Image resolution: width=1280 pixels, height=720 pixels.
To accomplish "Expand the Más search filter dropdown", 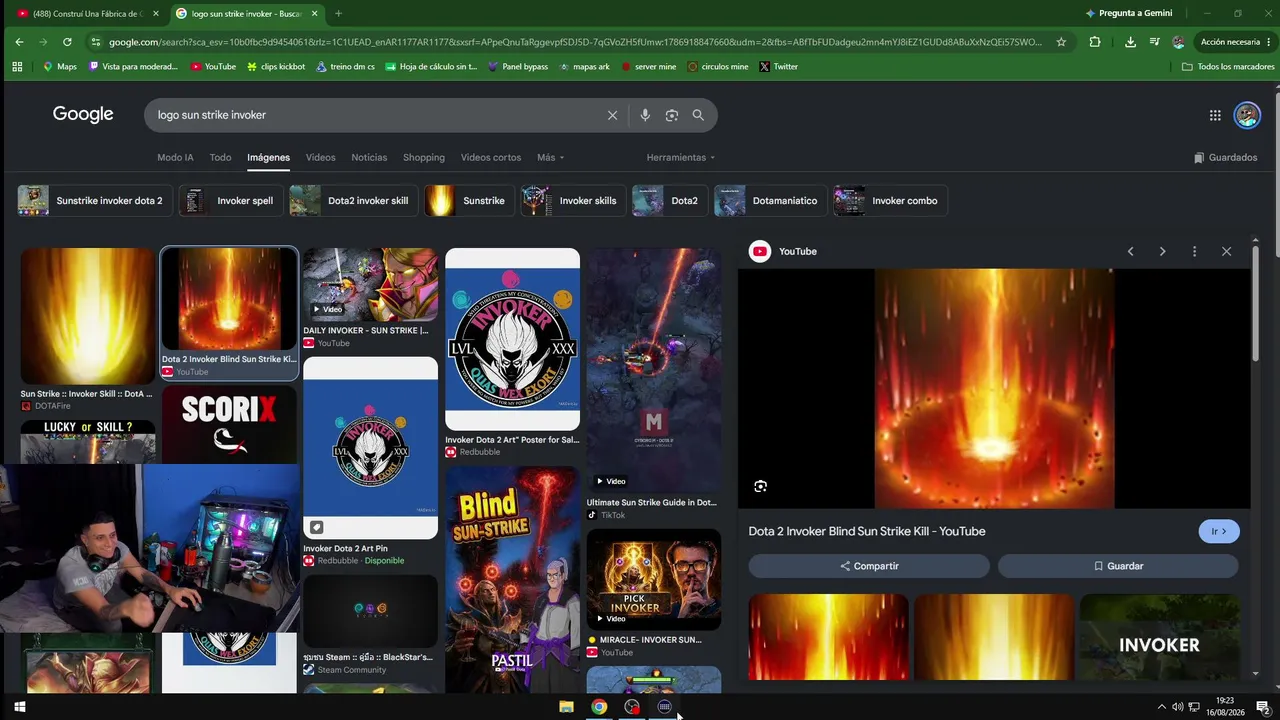I will pos(550,157).
